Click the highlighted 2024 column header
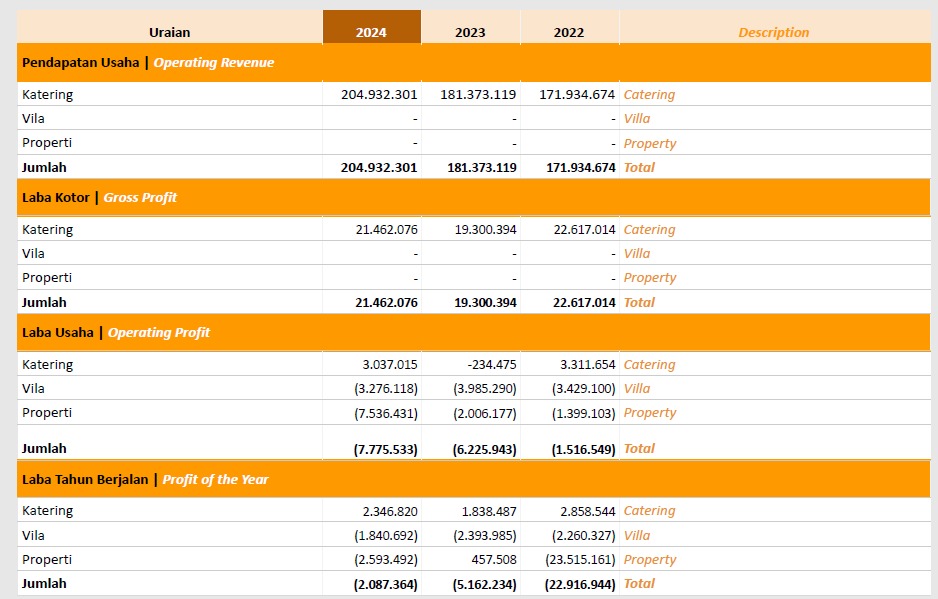 click(371, 32)
